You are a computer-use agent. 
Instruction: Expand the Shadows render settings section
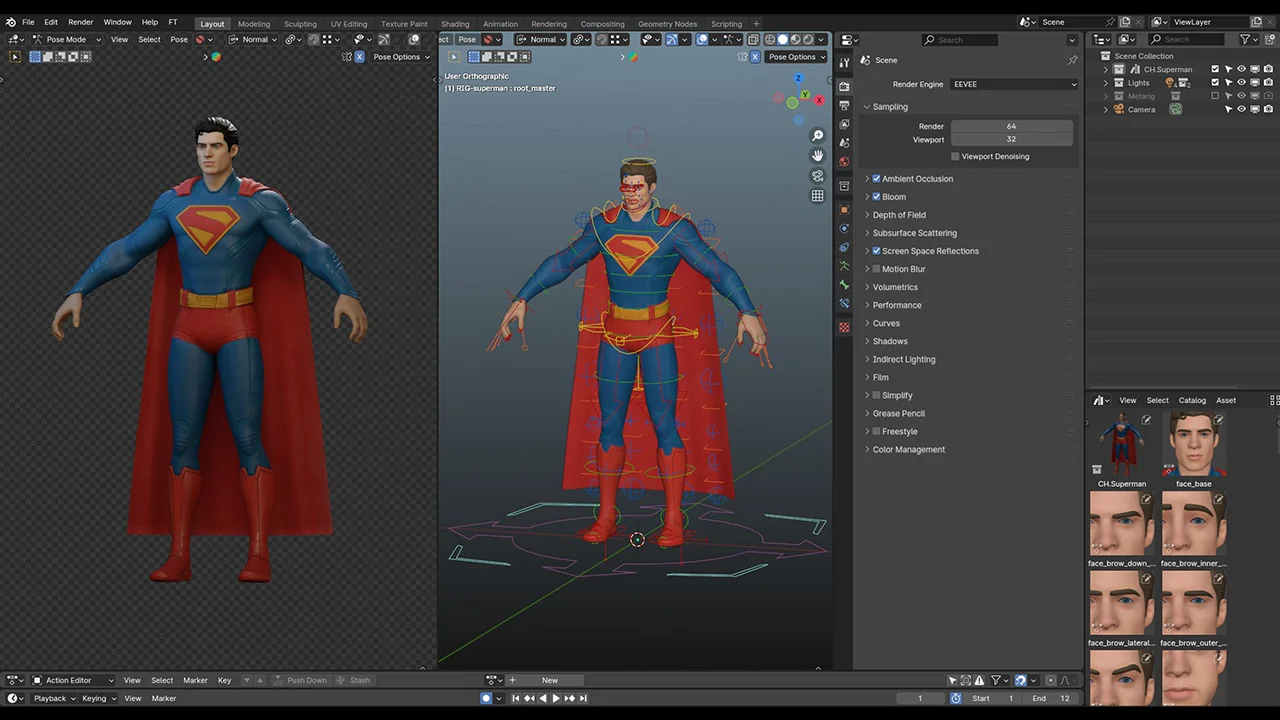tap(889, 342)
